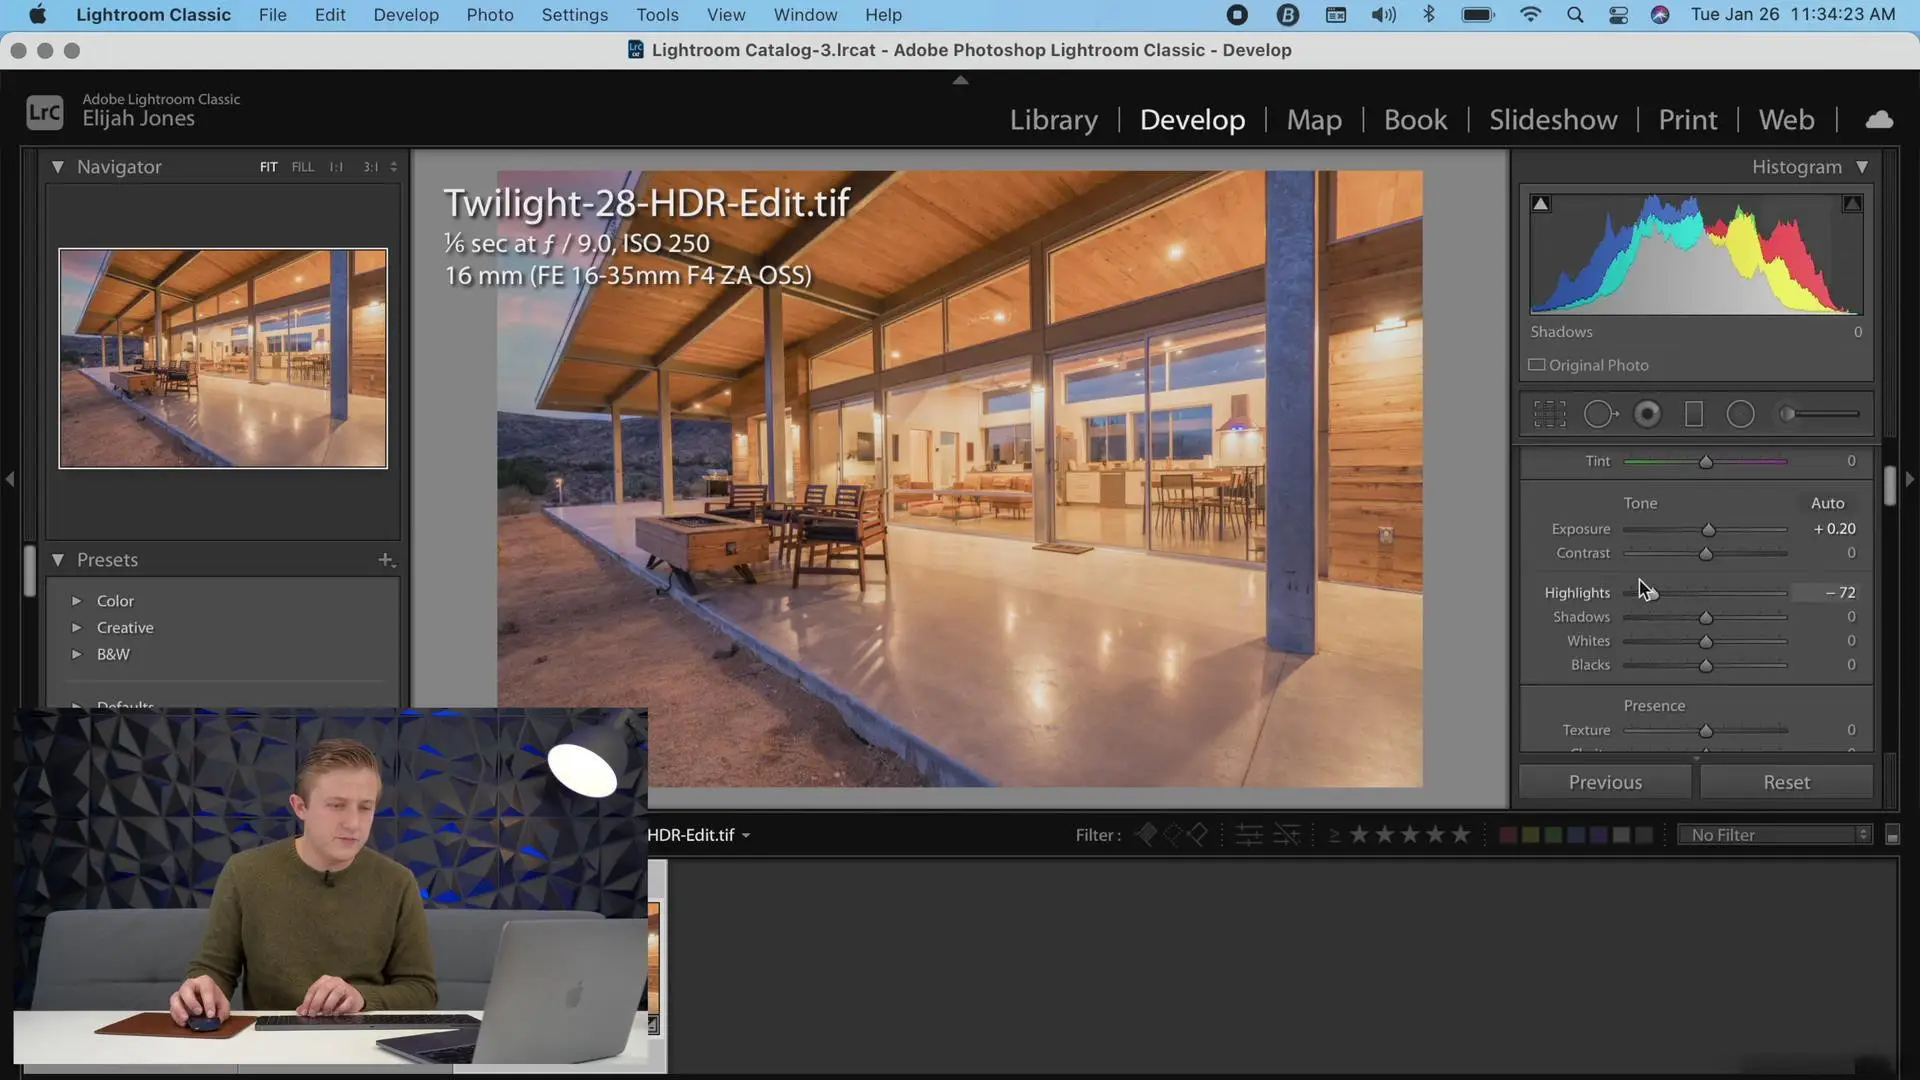Select the Radial Filter tool
The width and height of the screenshot is (1920, 1080).
(x=1740, y=414)
